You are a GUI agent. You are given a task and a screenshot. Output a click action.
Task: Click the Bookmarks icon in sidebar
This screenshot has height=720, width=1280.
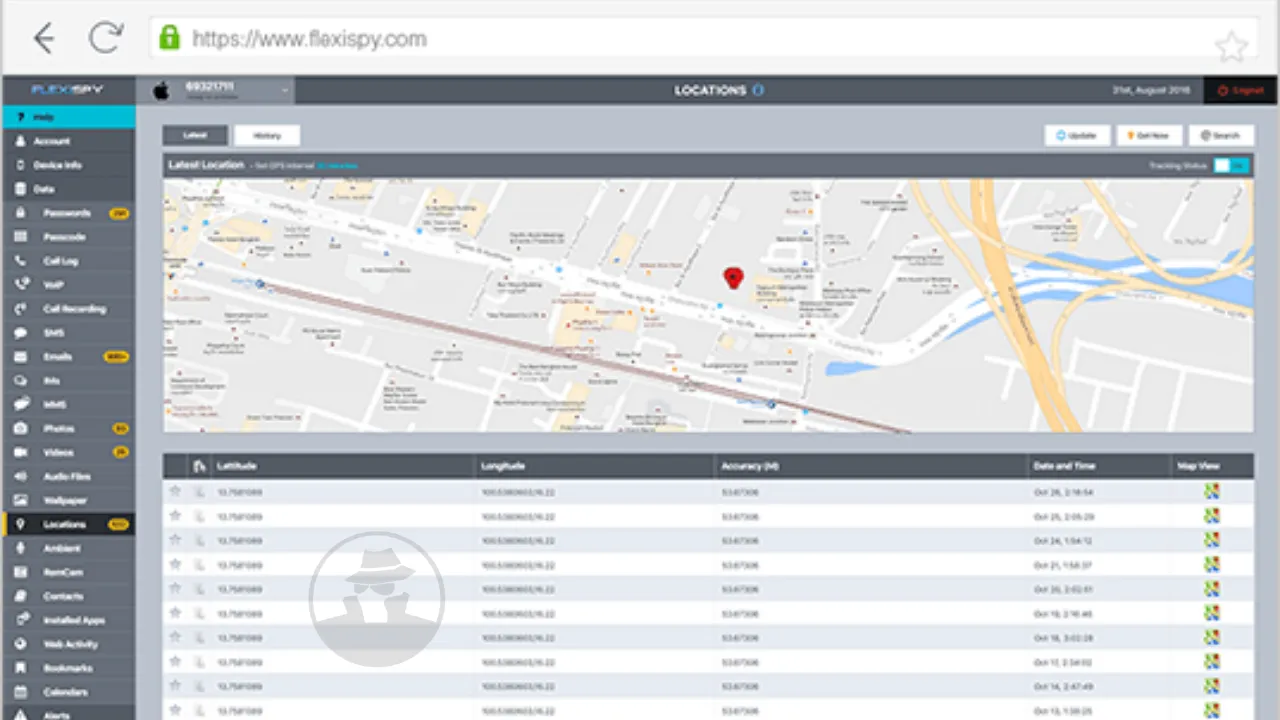coord(21,668)
